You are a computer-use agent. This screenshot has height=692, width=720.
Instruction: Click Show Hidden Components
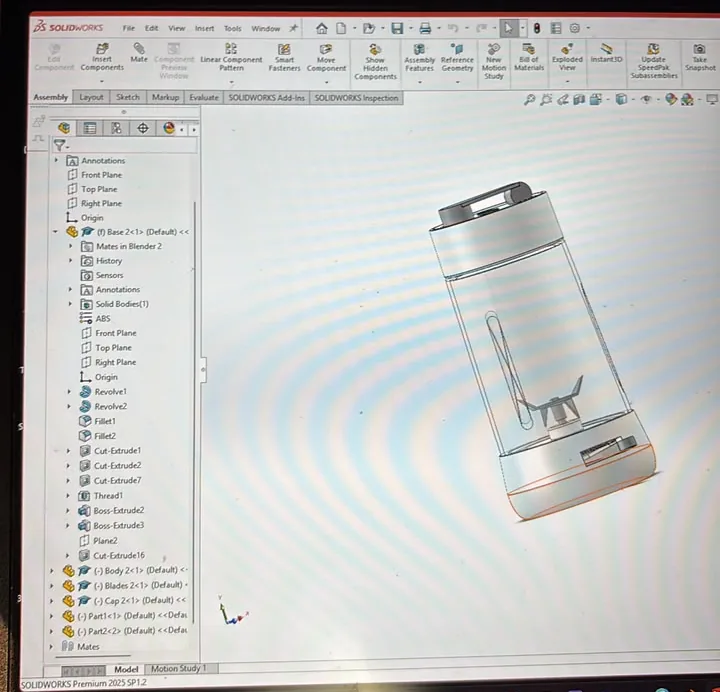[x=375, y=62]
